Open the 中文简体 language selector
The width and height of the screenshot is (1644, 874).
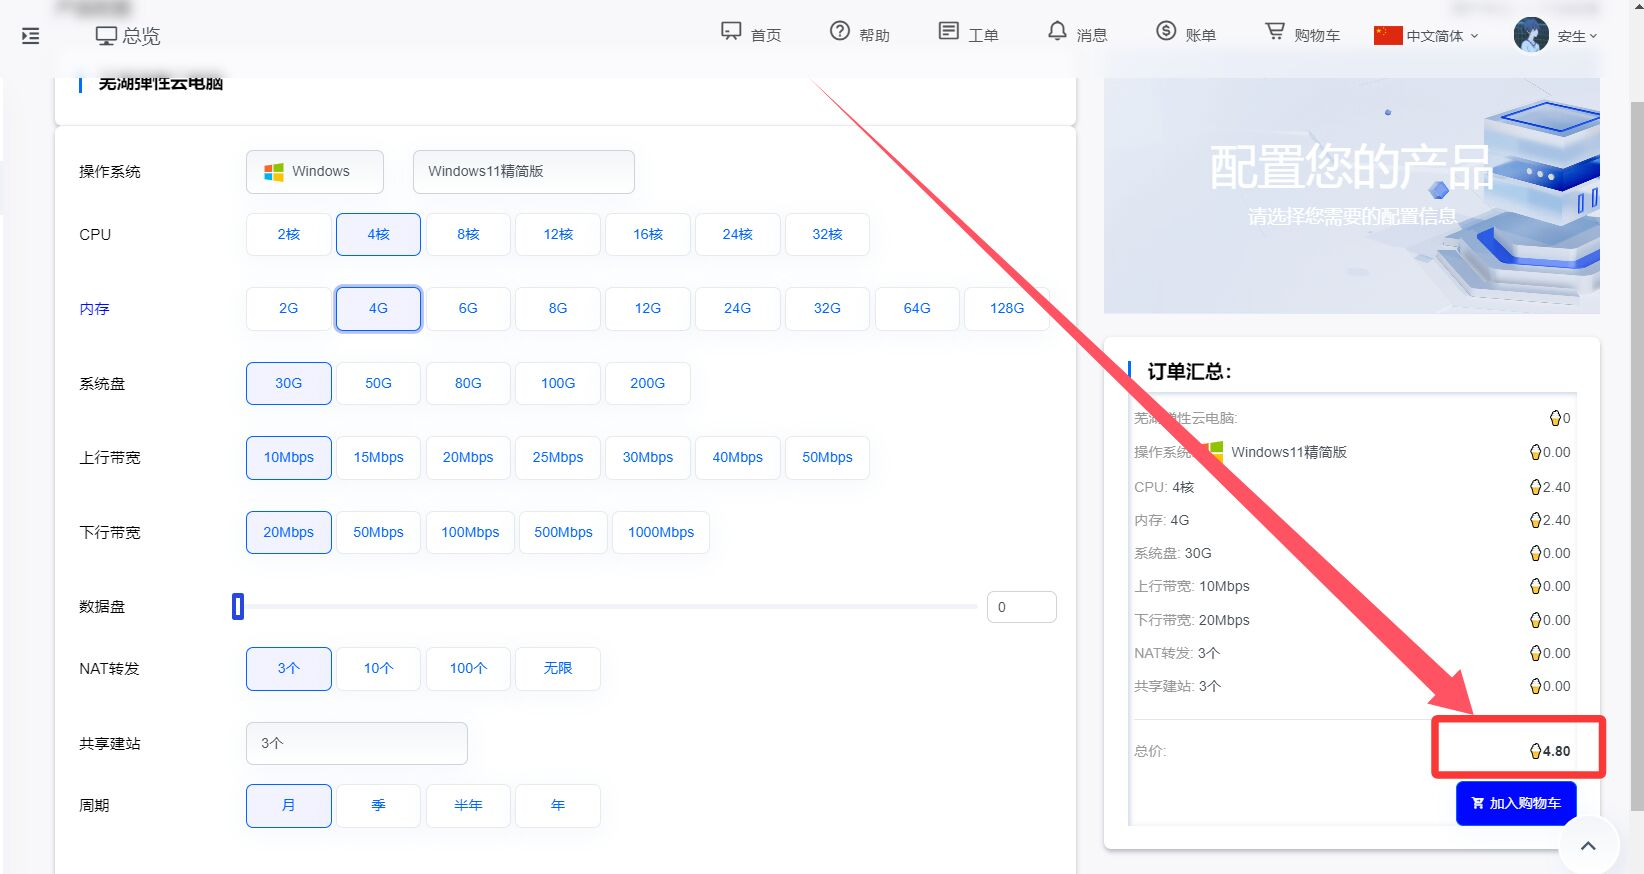click(x=1426, y=36)
